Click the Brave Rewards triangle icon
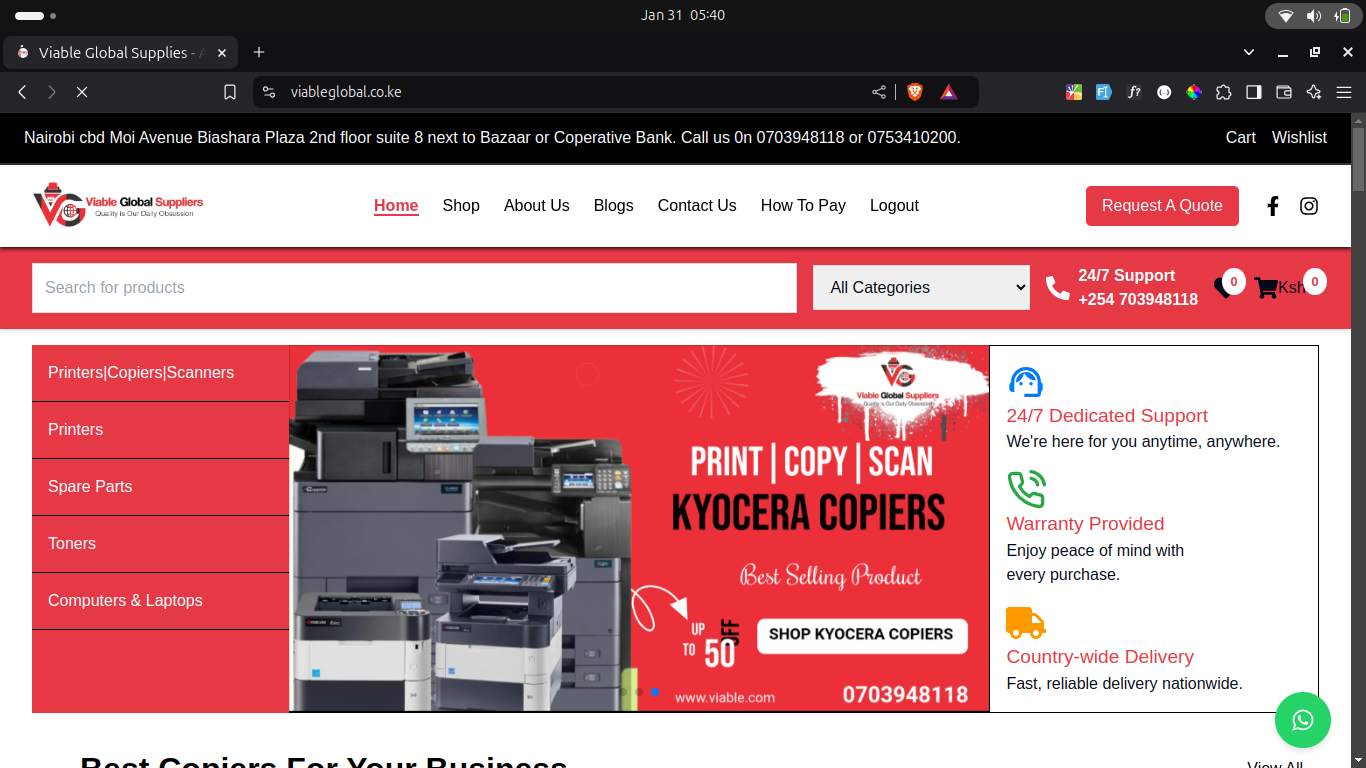Viewport: 1366px width, 768px height. [949, 92]
